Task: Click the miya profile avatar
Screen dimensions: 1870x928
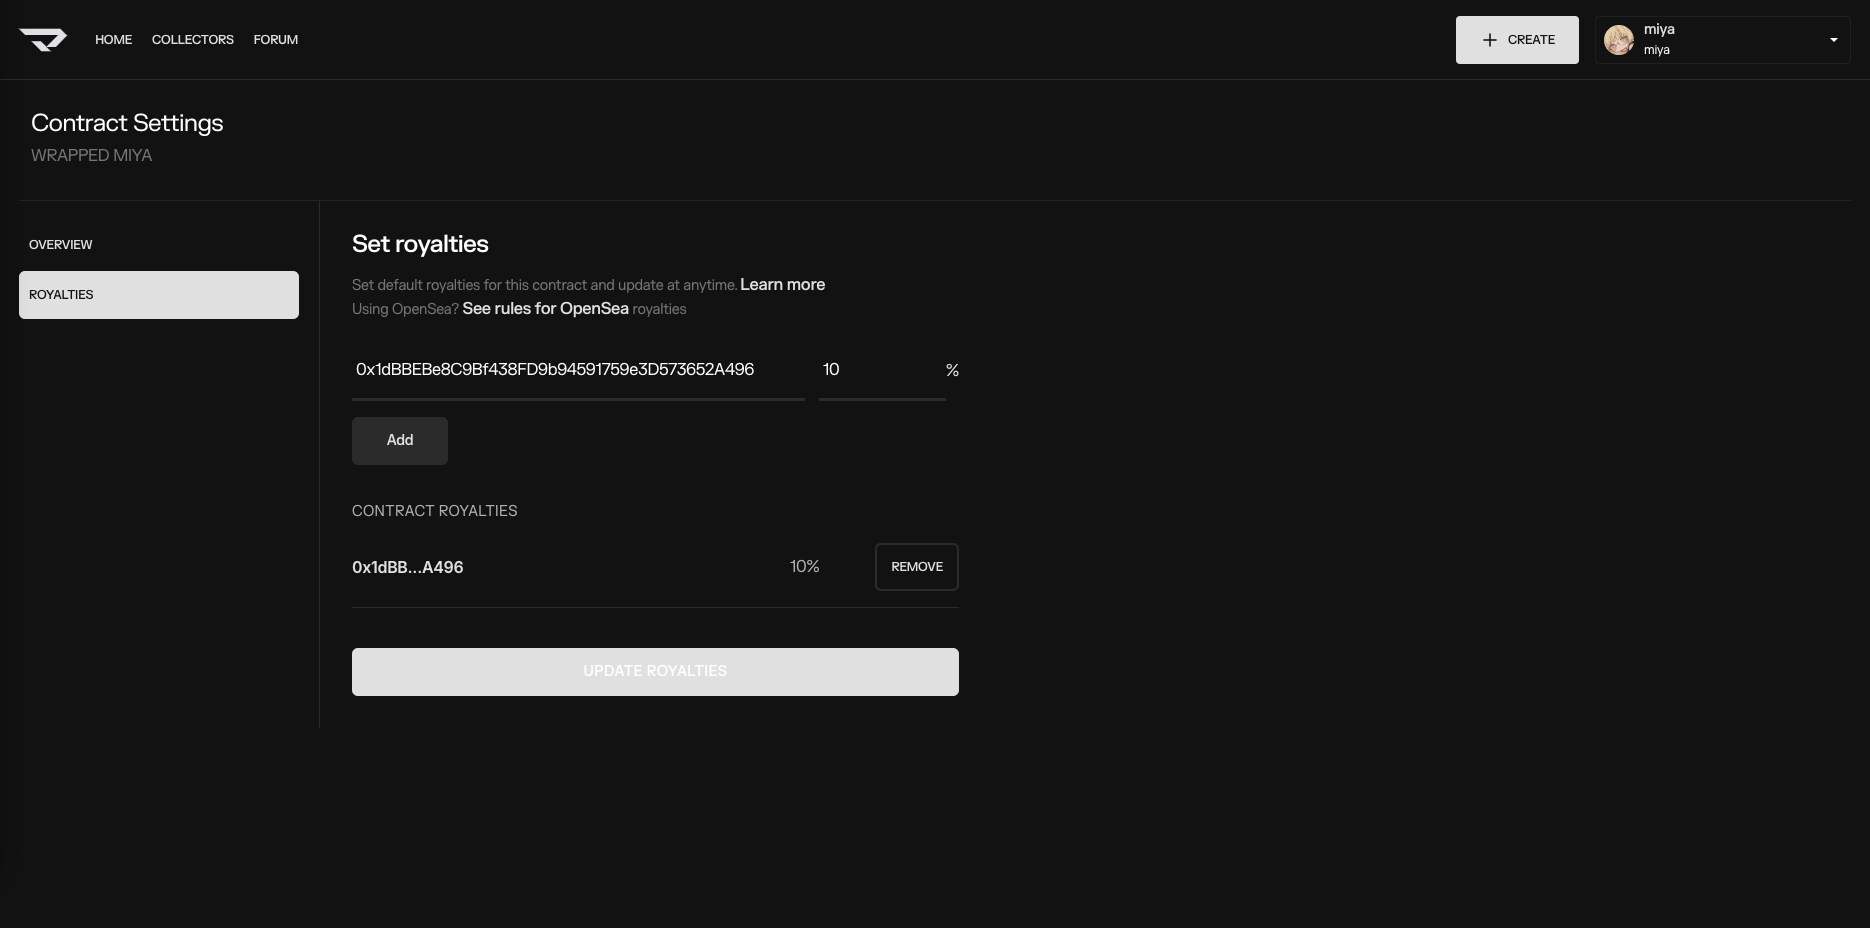Action: click(x=1618, y=40)
